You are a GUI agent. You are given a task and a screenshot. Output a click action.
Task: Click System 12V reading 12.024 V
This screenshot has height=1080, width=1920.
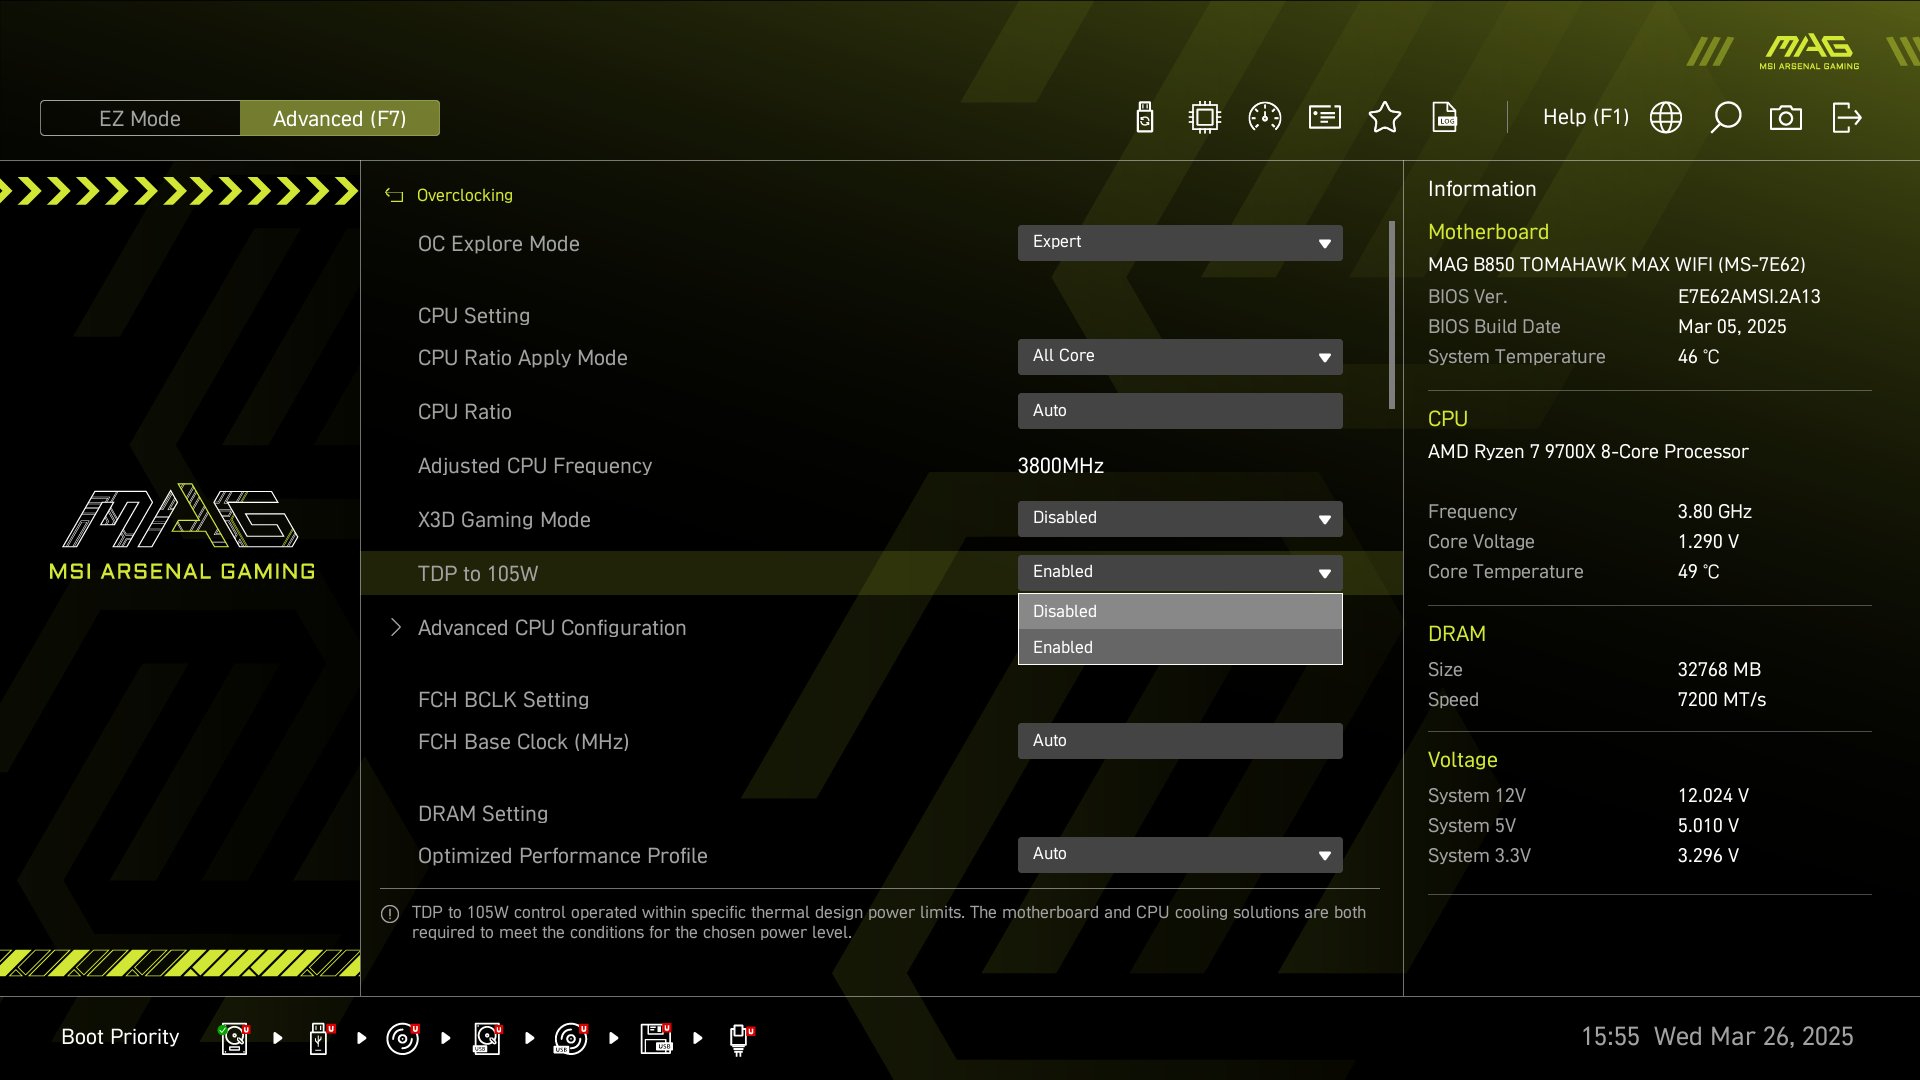(1713, 796)
